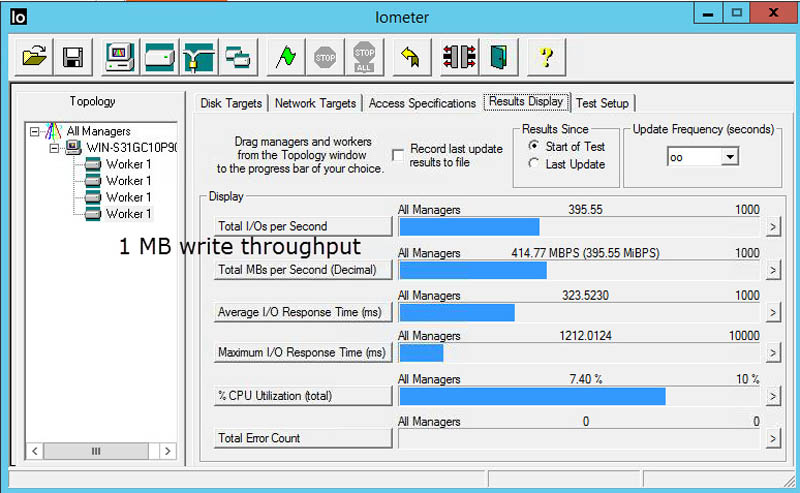Expand options for Average I/O Response Time bar

click(773, 312)
